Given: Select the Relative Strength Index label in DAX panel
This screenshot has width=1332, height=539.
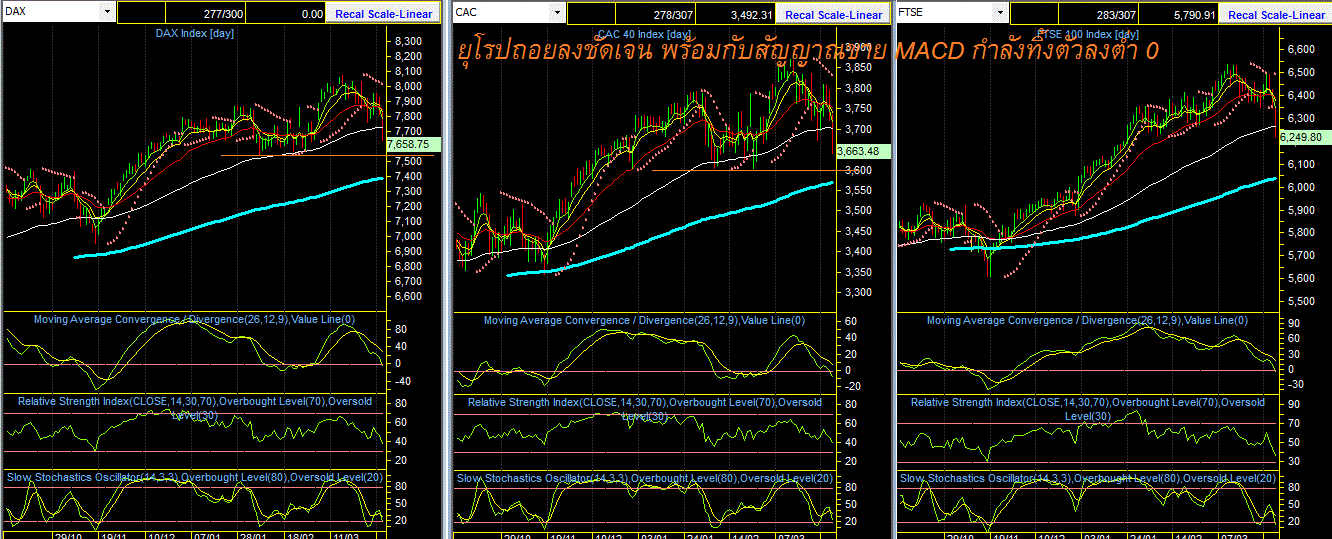Looking at the screenshot, I should click(x=195, y=407).
